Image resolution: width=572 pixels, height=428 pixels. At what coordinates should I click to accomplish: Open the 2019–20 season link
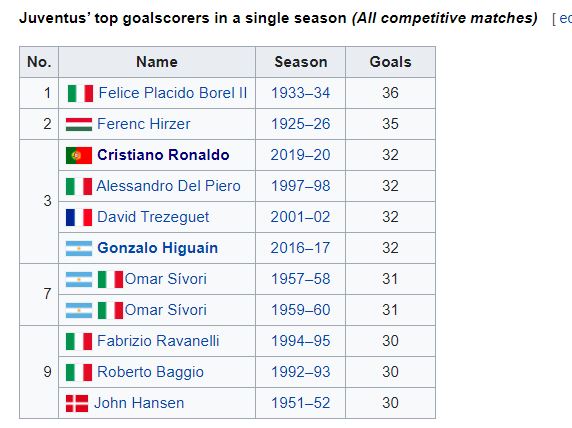[x=301, y=155]
